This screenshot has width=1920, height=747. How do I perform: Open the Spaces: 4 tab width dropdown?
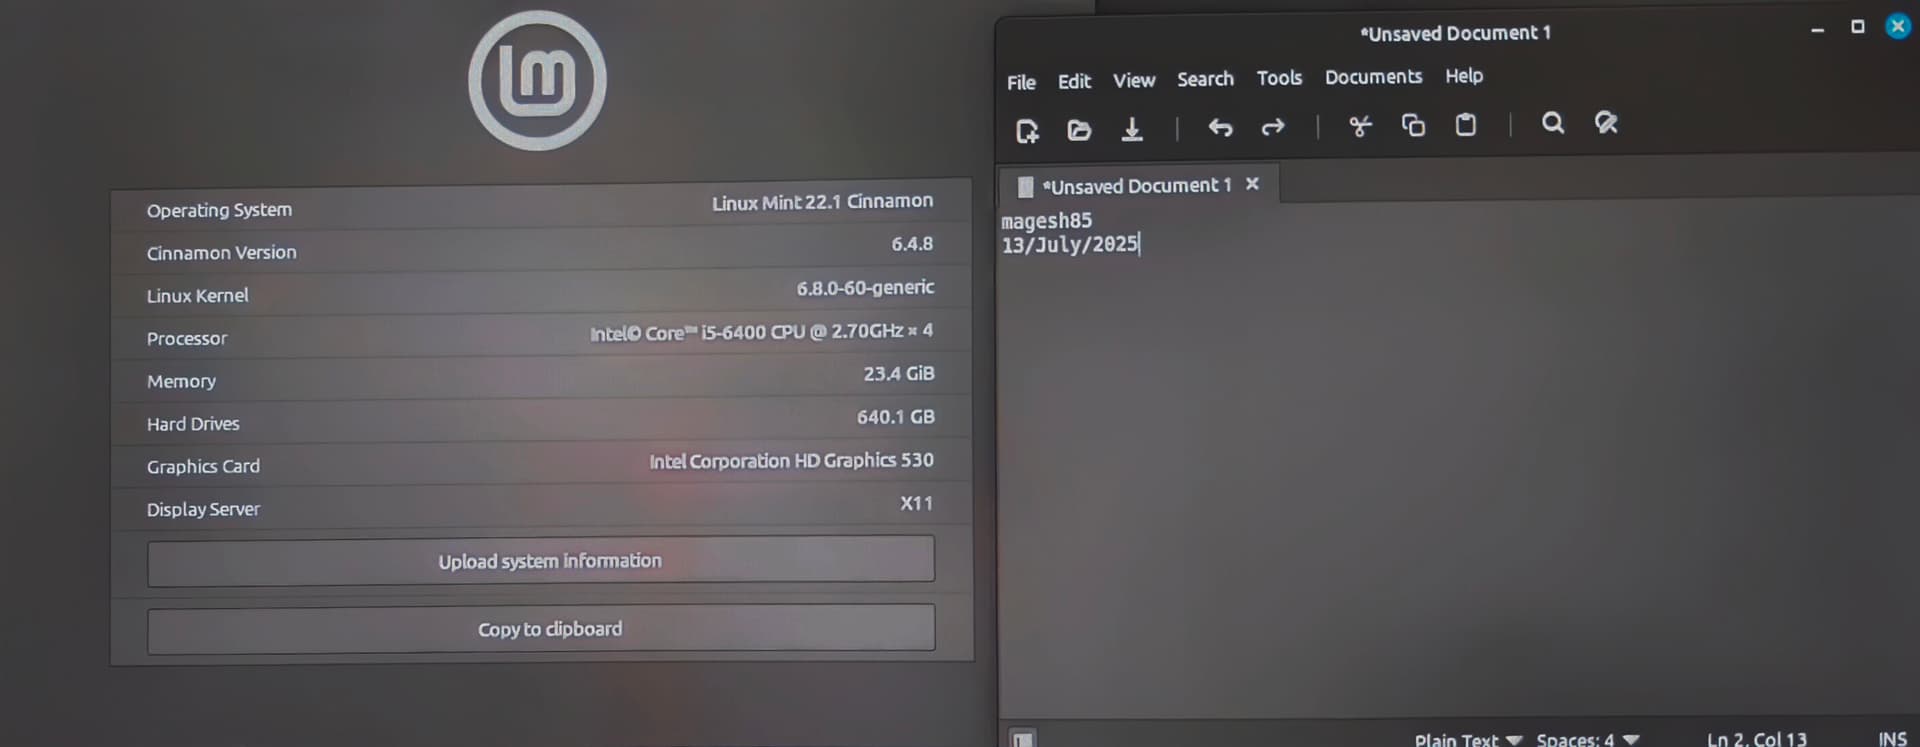tap(1587, 740)
